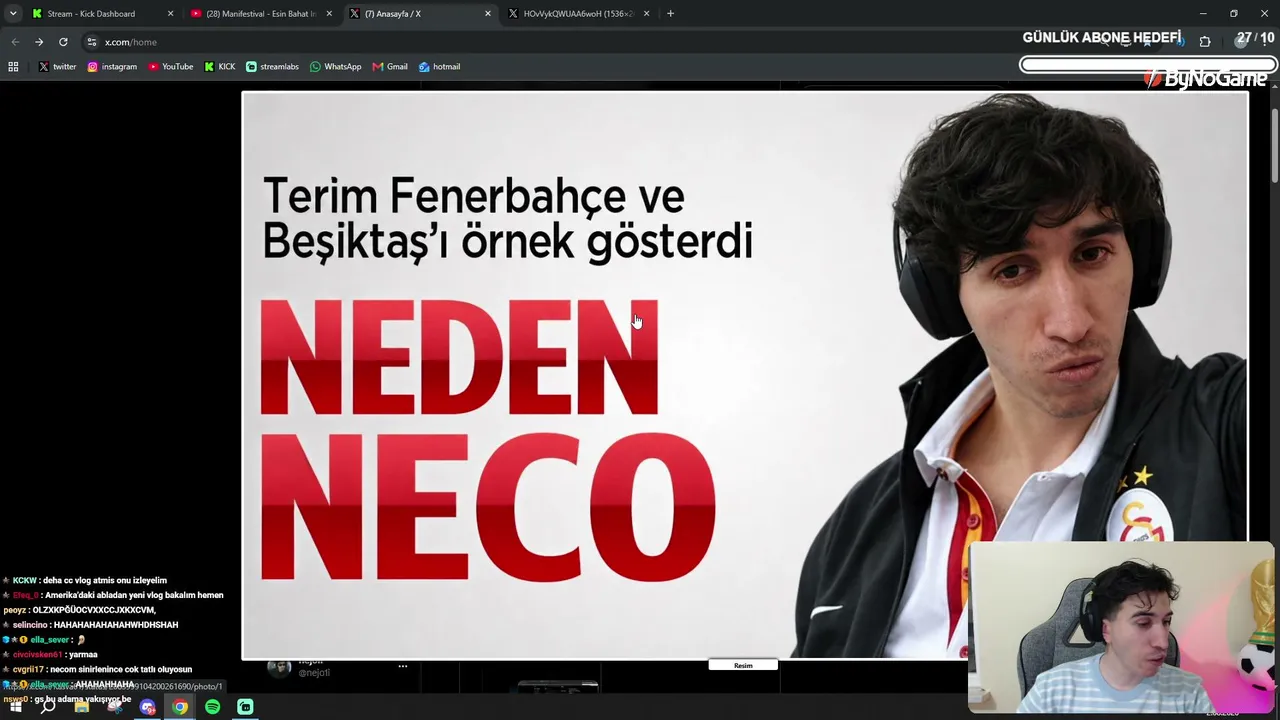Open the hotmail bookmark
The height and width of the screenshot is (720, 1280).
pyautogui.click(x=439, y=67)
